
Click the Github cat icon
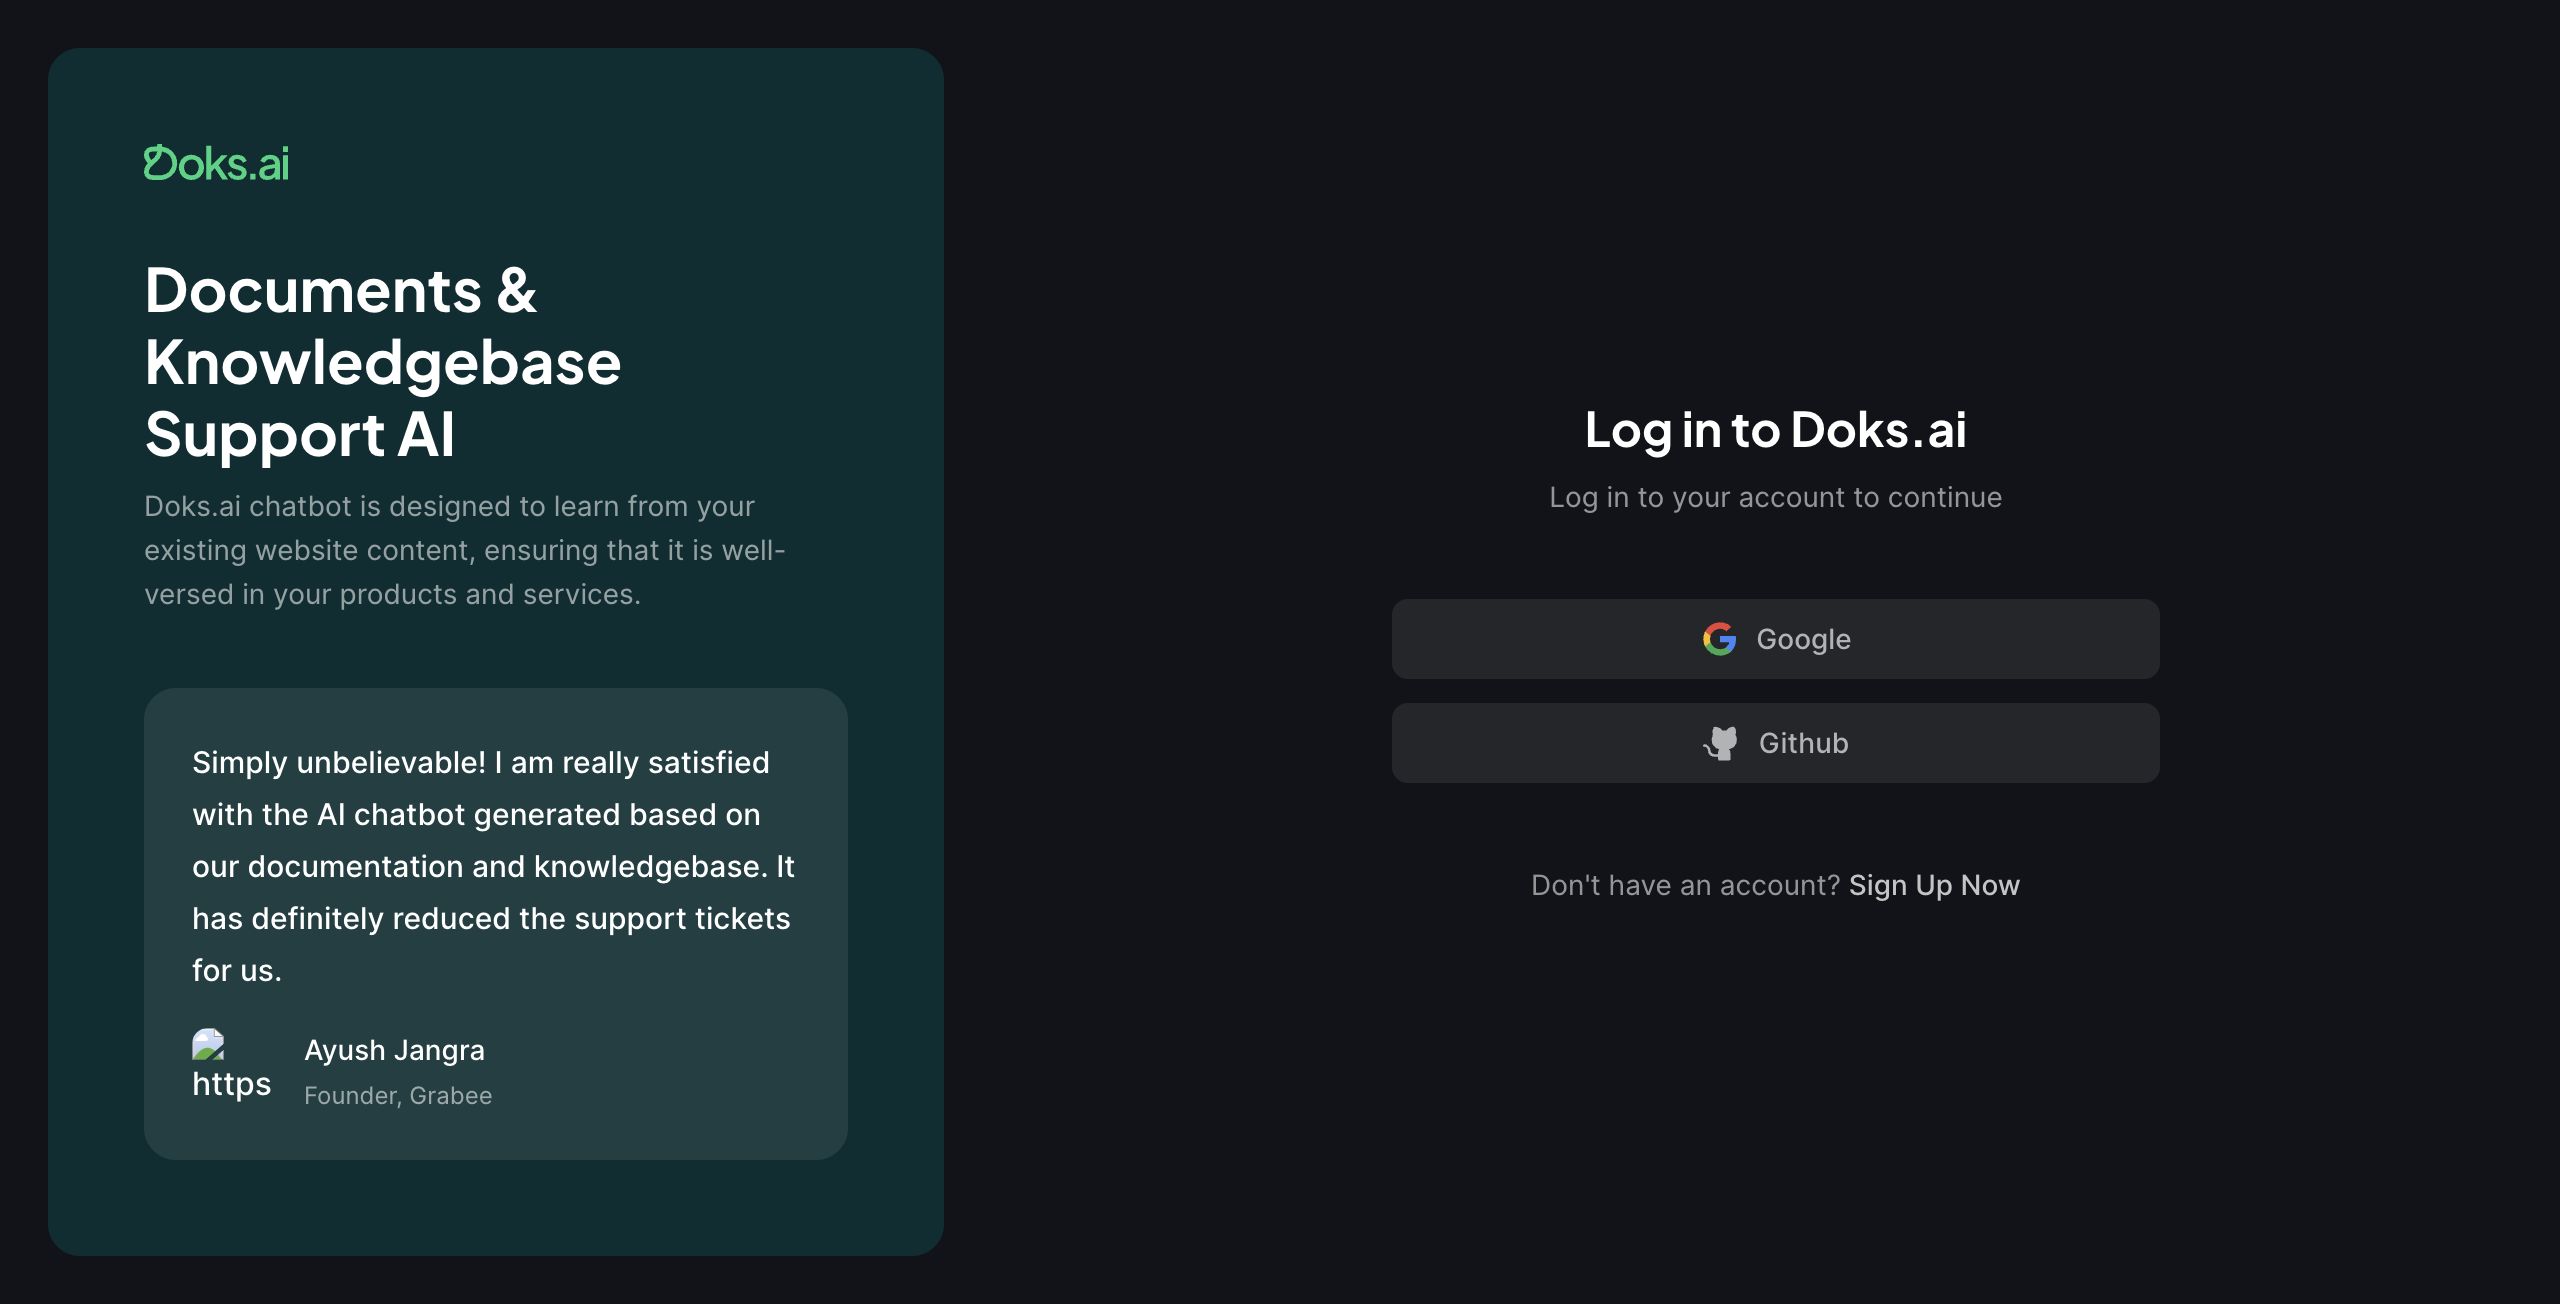(1721, 743)
